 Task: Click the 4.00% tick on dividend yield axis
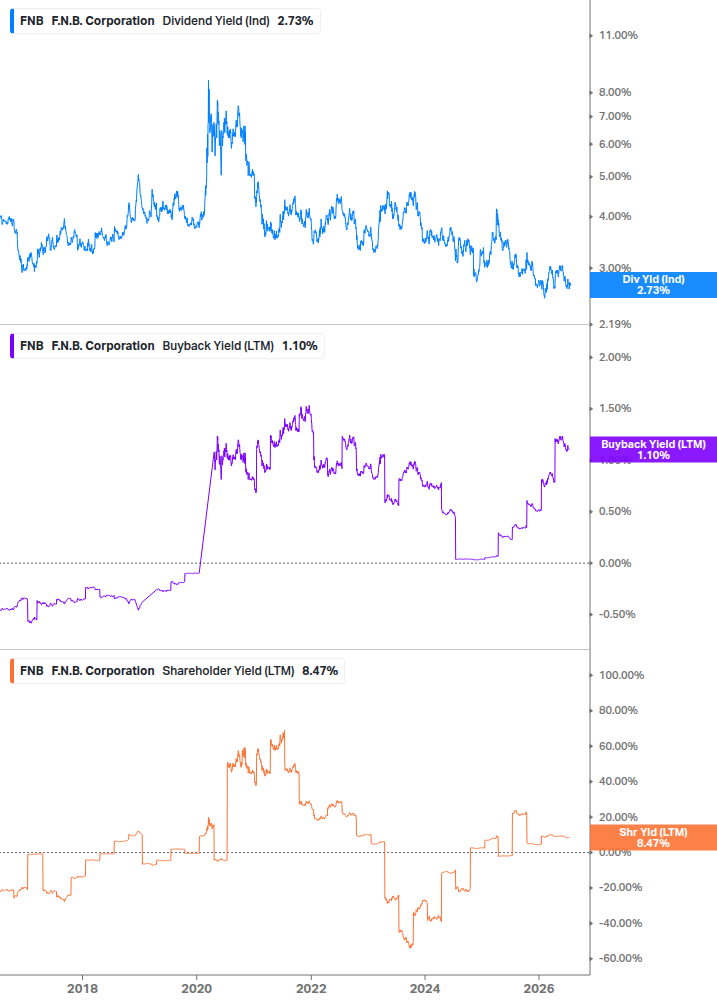click(615, 217)
